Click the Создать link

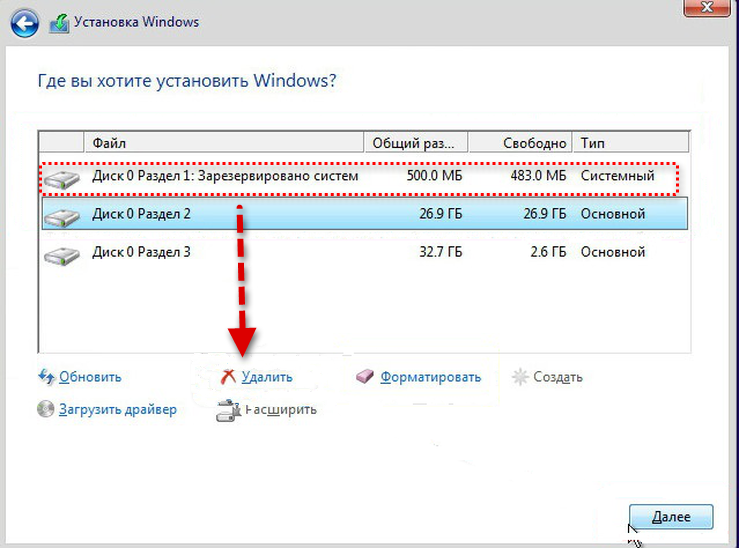pyautogui.click(x=558, y=377)
